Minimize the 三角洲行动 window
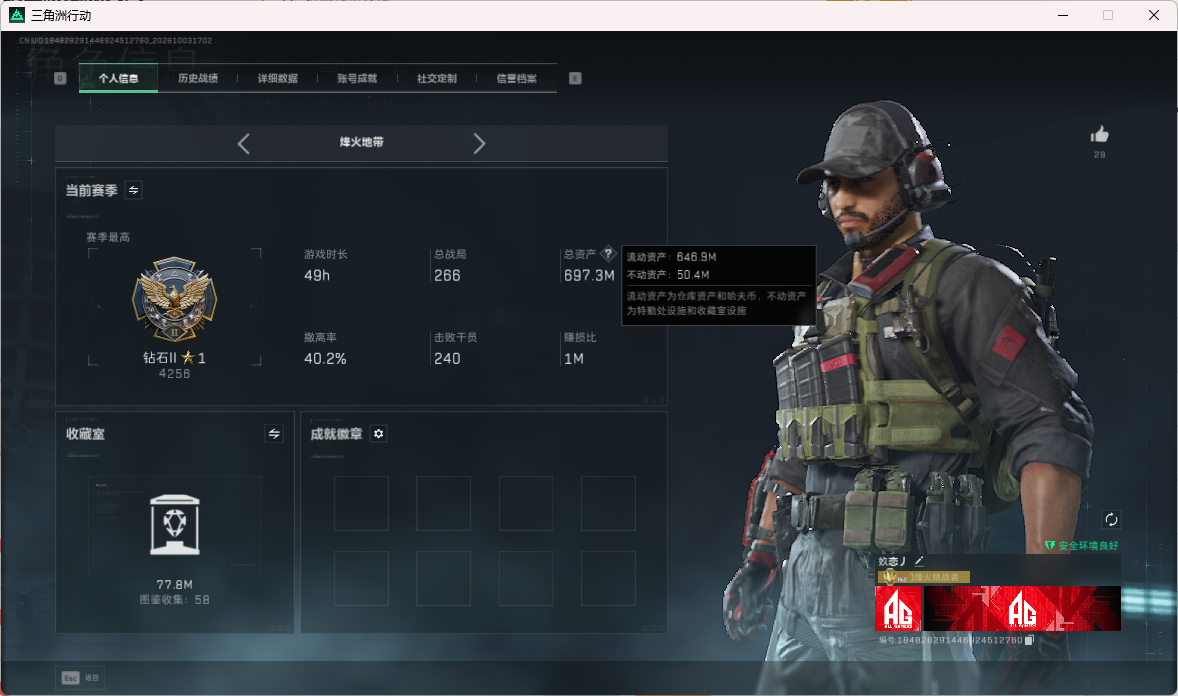Image resolution: width=1178 pixels, height=696 pixels. click(1063, 15)
